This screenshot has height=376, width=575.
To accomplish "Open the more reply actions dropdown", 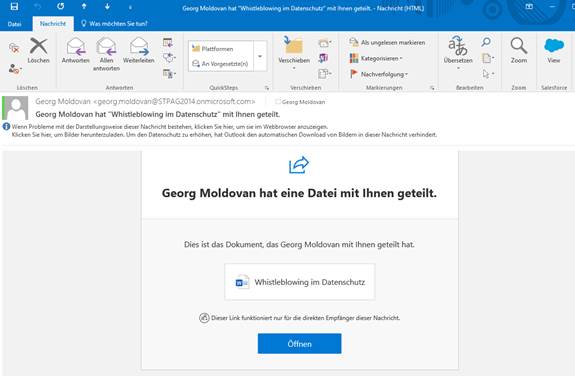I will click(x=169, y=73).
